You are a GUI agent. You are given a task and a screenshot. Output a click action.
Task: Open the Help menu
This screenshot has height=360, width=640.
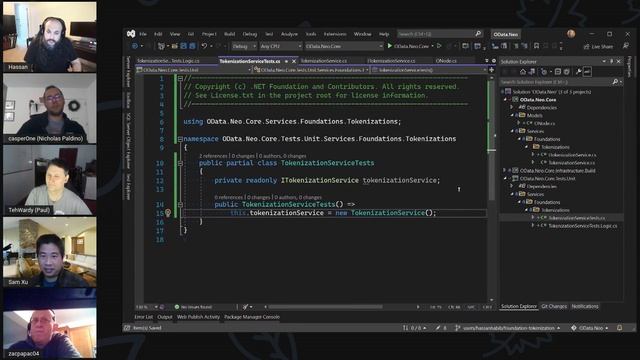click(x=384, y=34)
